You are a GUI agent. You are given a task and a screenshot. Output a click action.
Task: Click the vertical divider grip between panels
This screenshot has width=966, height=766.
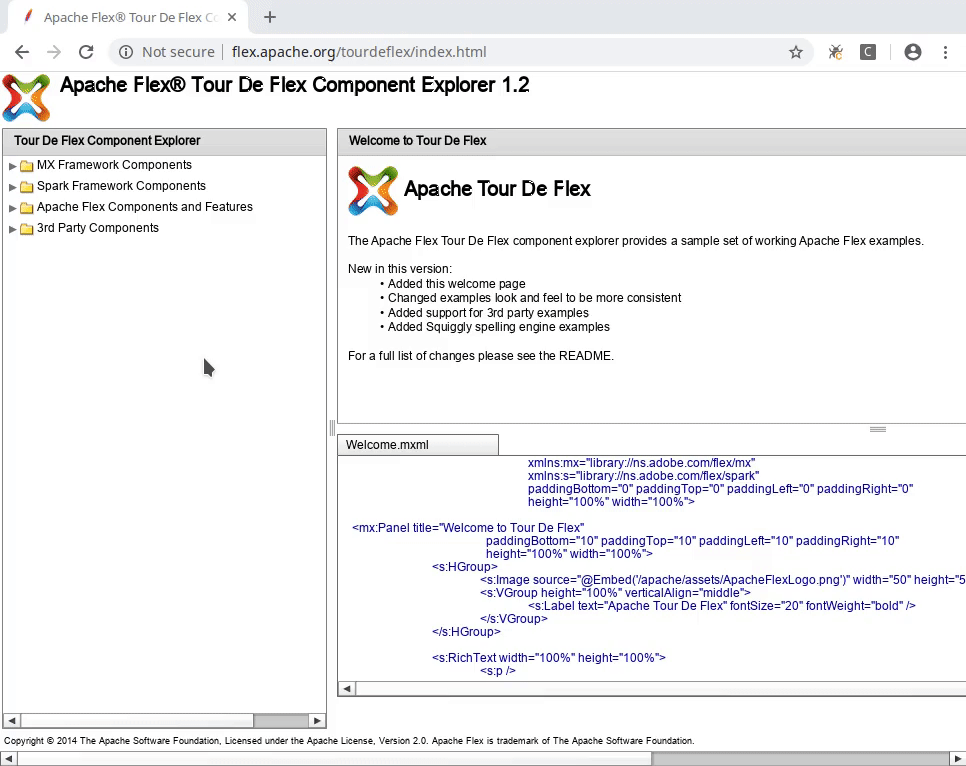click(x=332, y=428)
